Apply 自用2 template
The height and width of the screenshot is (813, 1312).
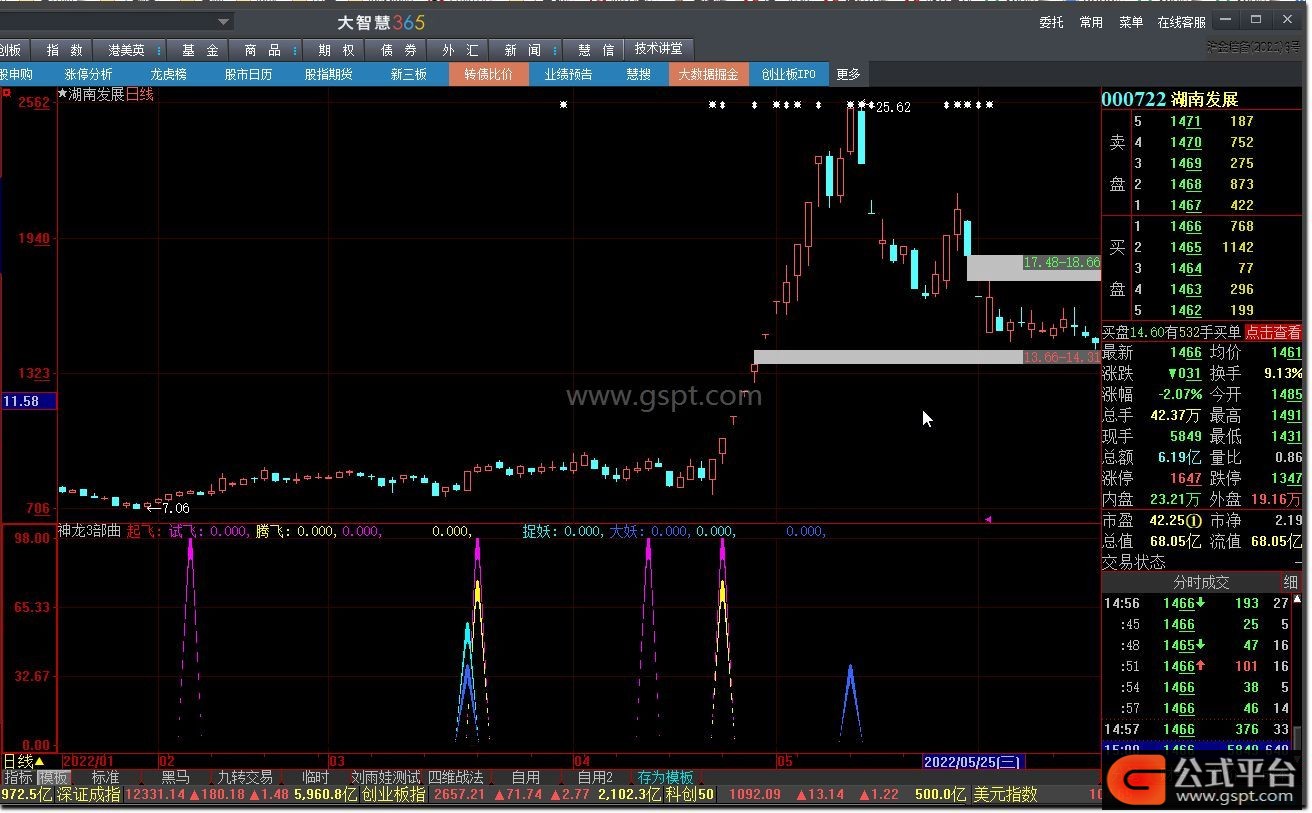[595, 777]
